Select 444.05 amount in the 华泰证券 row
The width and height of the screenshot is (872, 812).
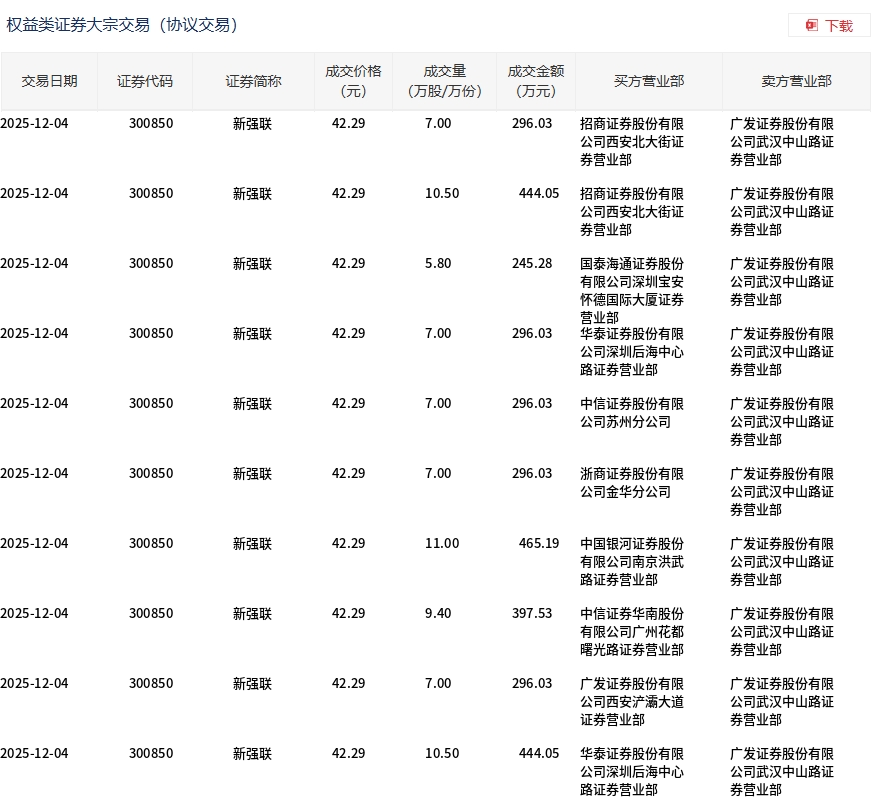point(538,753)
